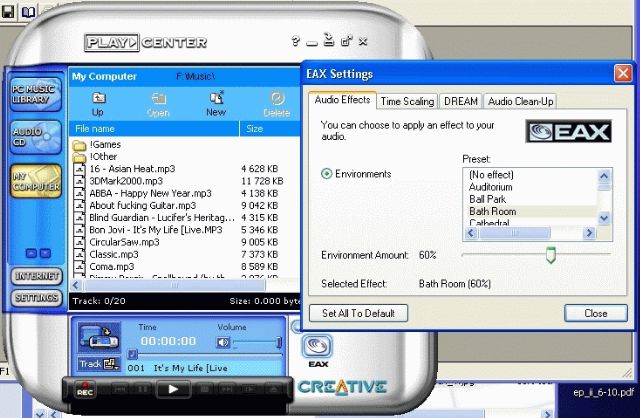
Task: Click PlayCenter eject-style title bar icon
Action: click(x=329, y=40)
